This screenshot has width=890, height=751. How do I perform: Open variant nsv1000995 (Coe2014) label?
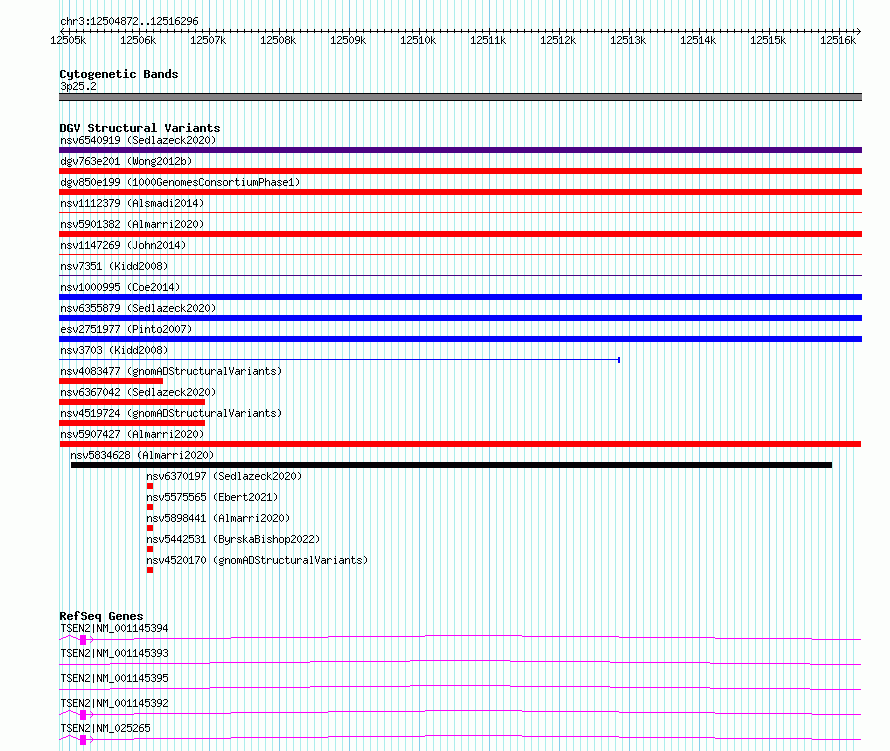tap(120, 287)
